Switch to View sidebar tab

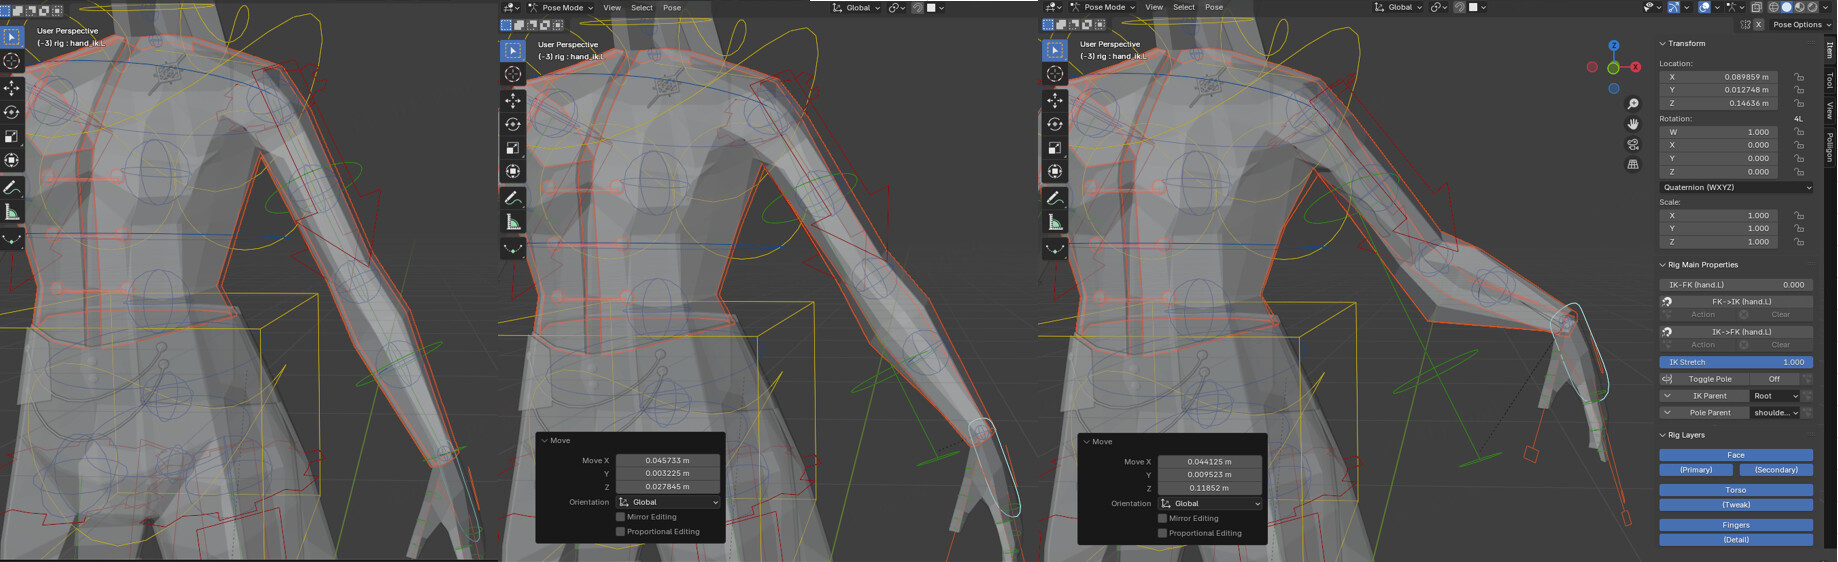click(1830, 109)
